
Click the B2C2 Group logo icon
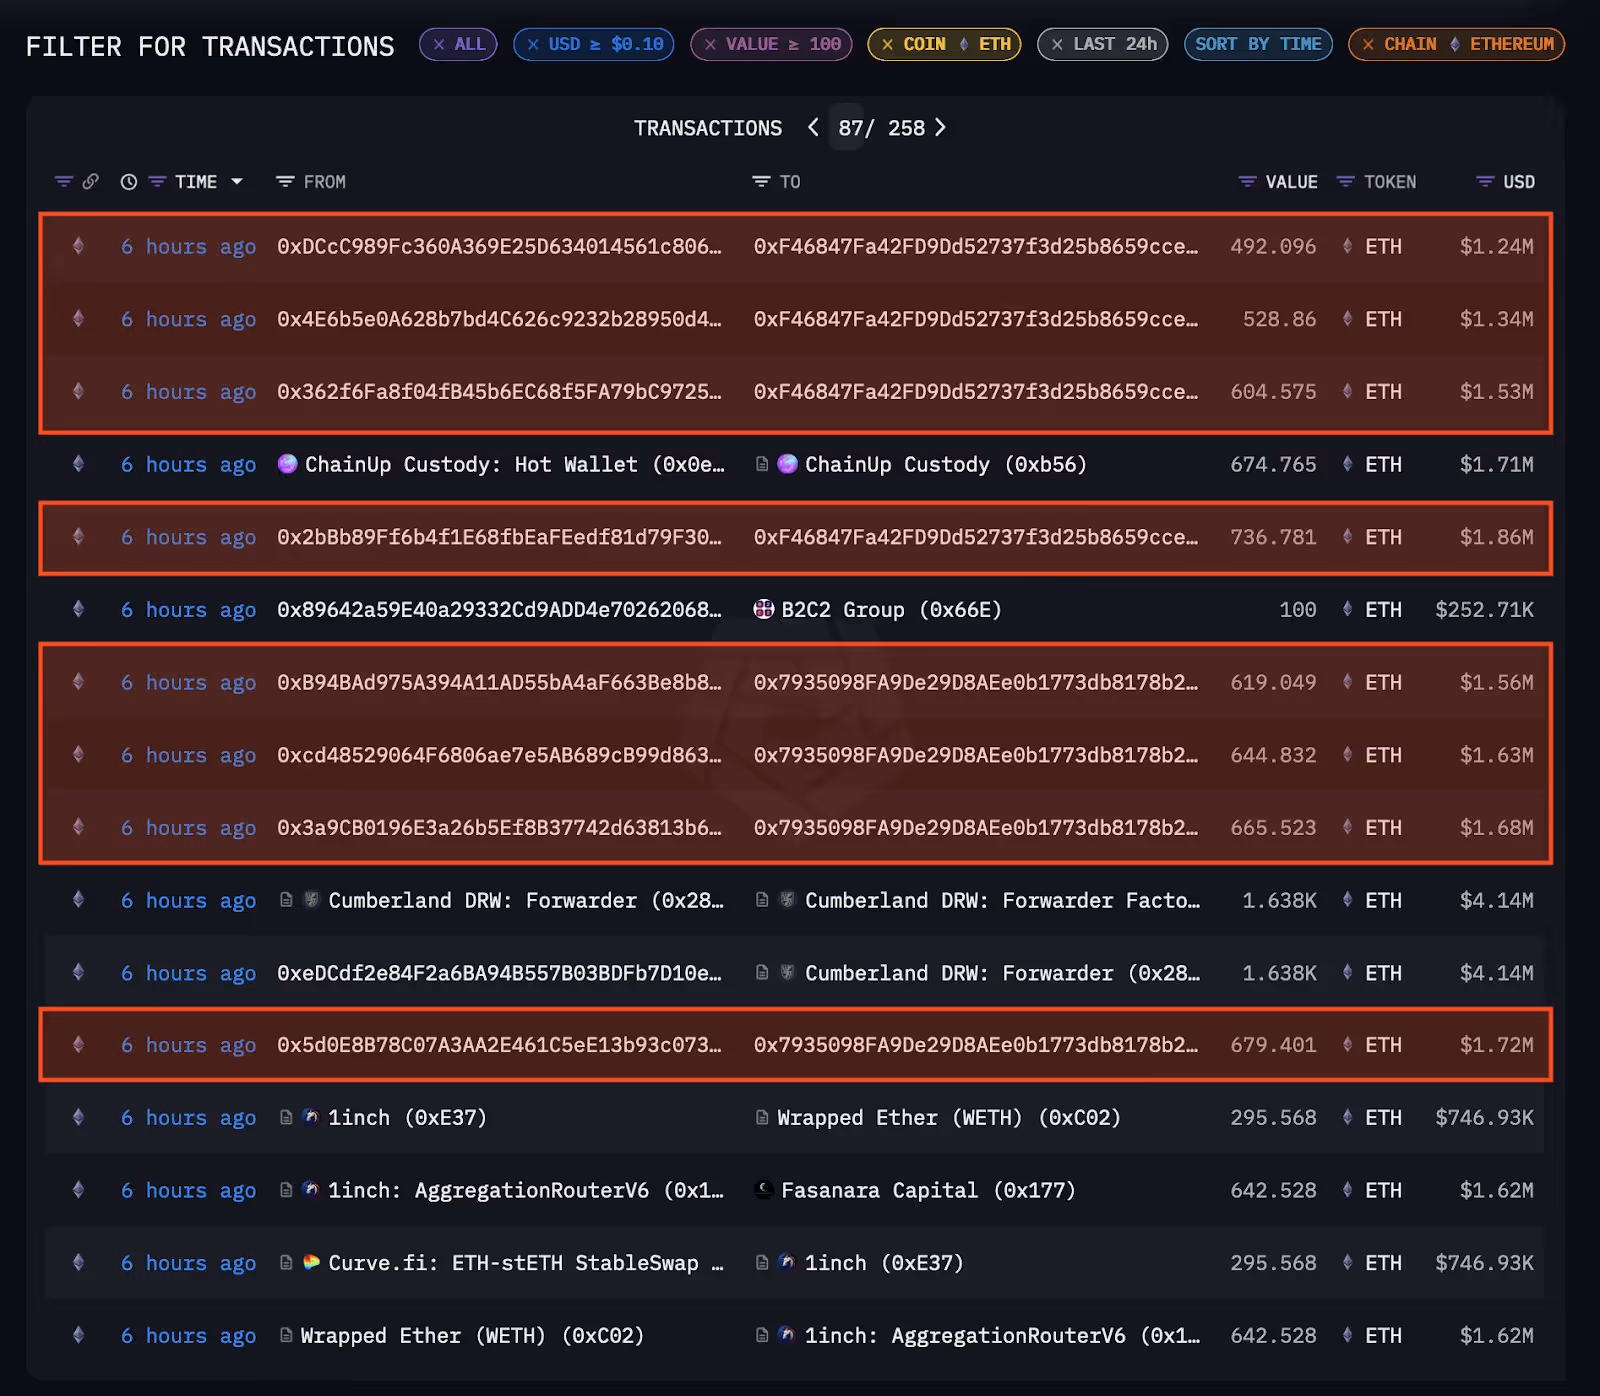coord(765,609)
